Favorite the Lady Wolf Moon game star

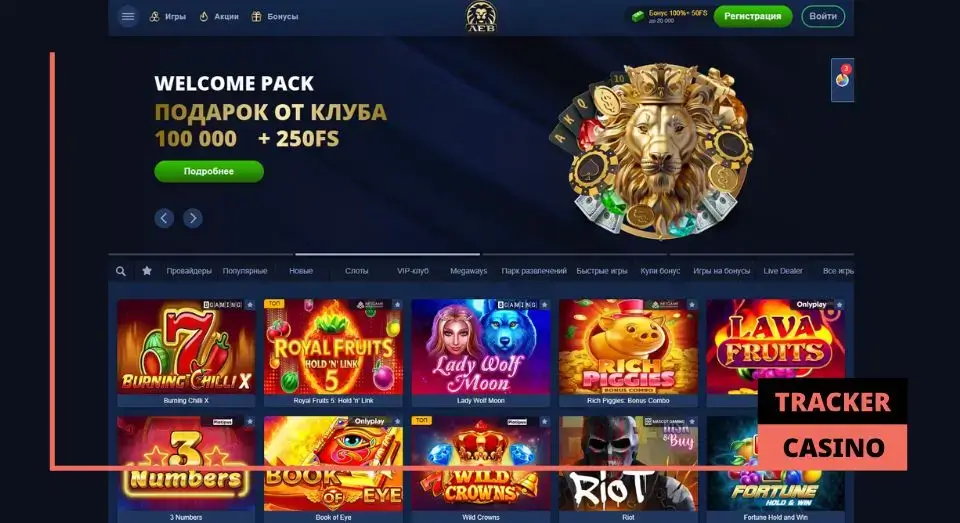[x=544, y=304]
